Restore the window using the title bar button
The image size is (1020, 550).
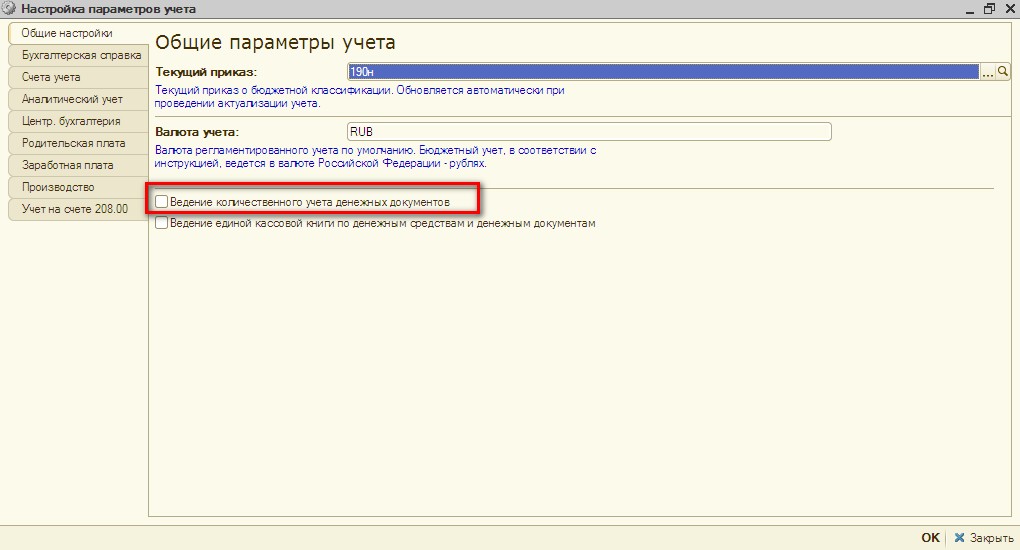990,9
